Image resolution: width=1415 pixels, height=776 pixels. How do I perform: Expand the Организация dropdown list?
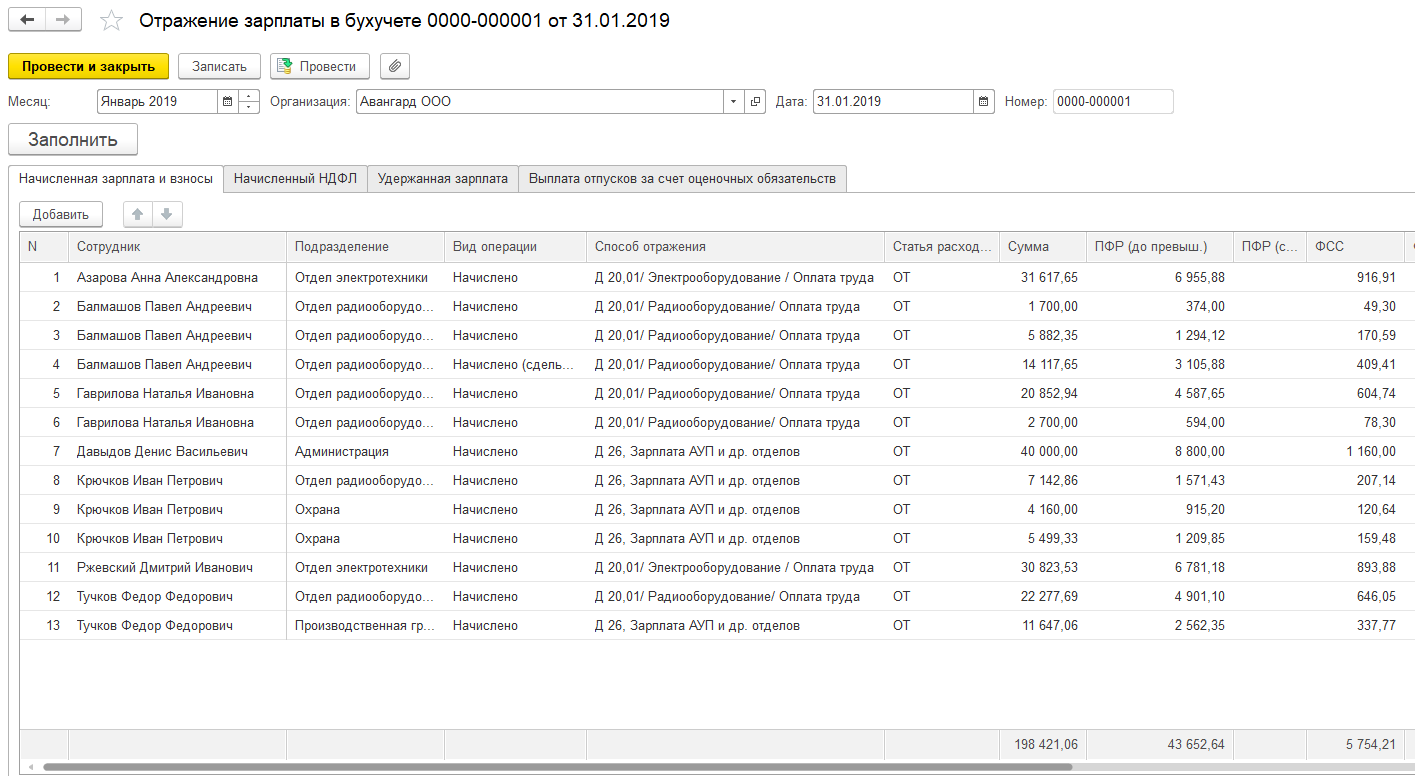click(x=734, y=102)
